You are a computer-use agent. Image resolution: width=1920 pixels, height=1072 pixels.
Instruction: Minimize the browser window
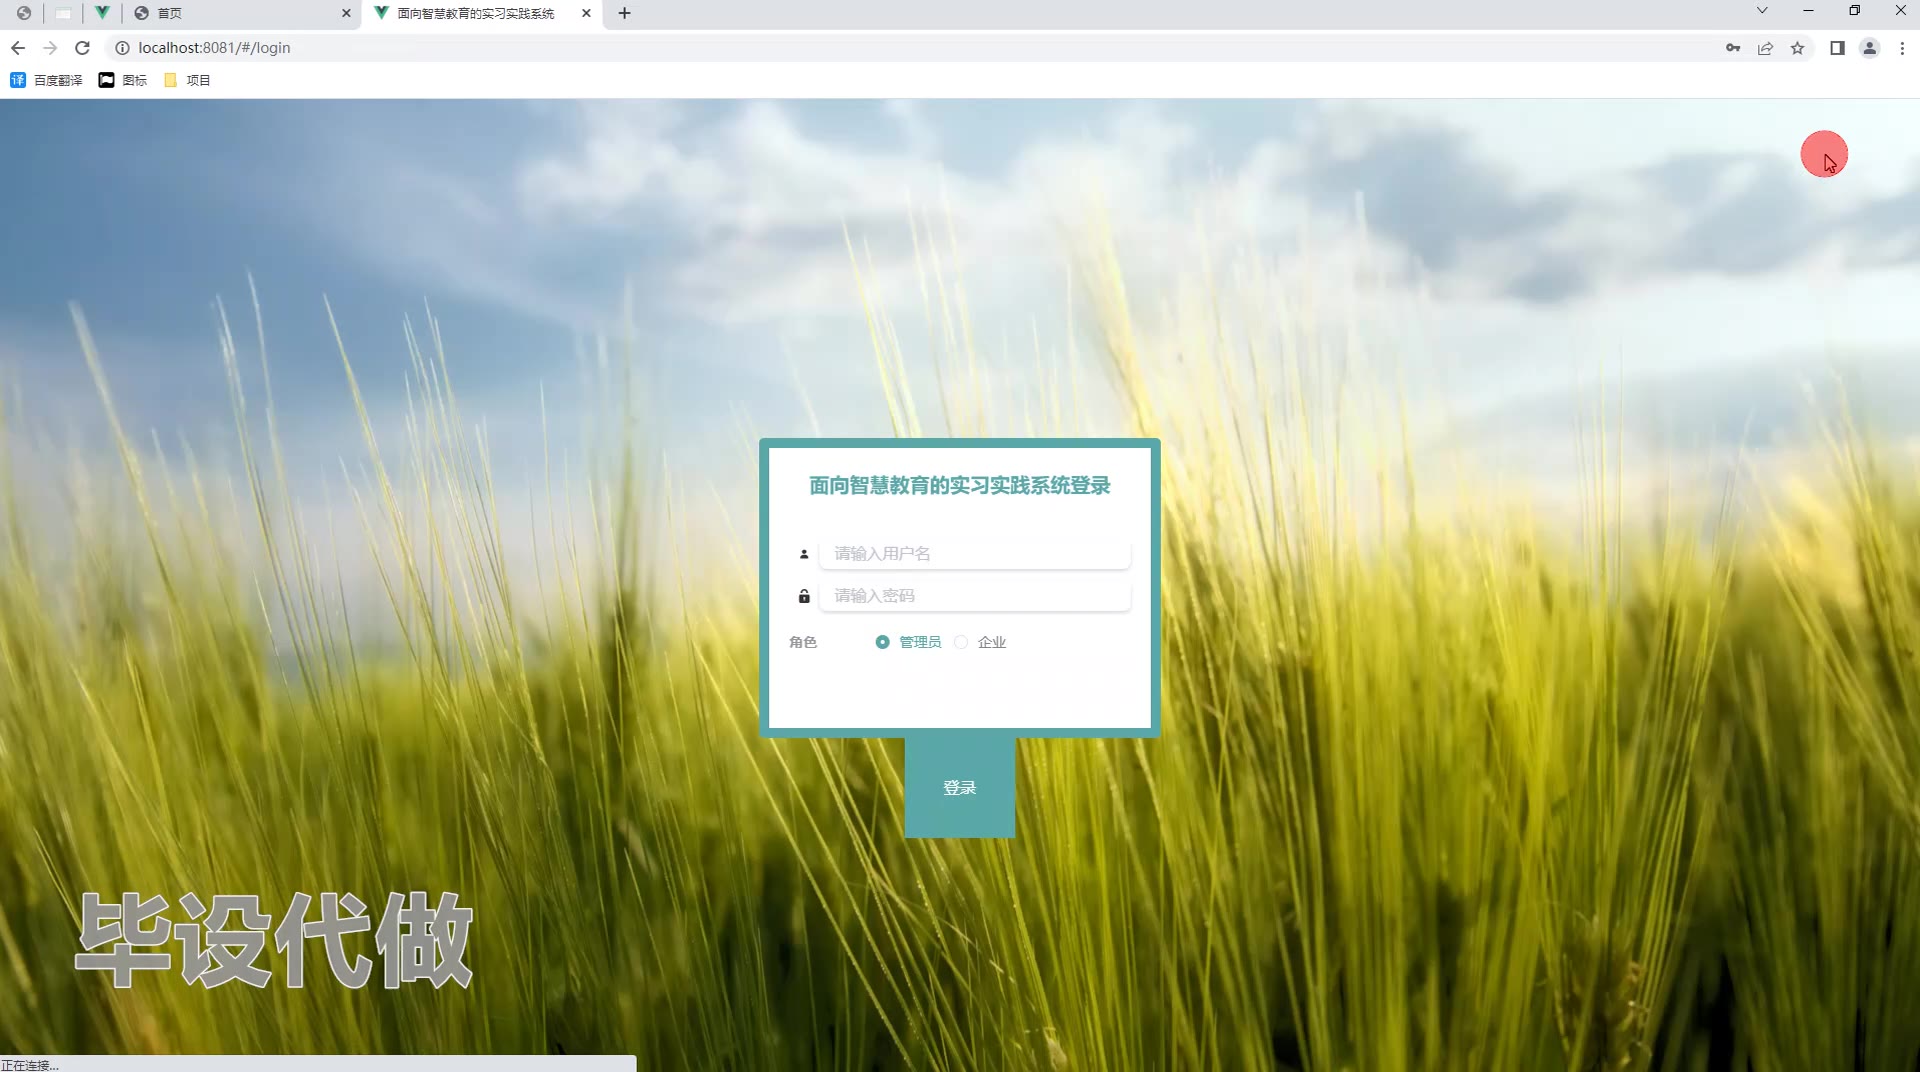point(1808,10)
